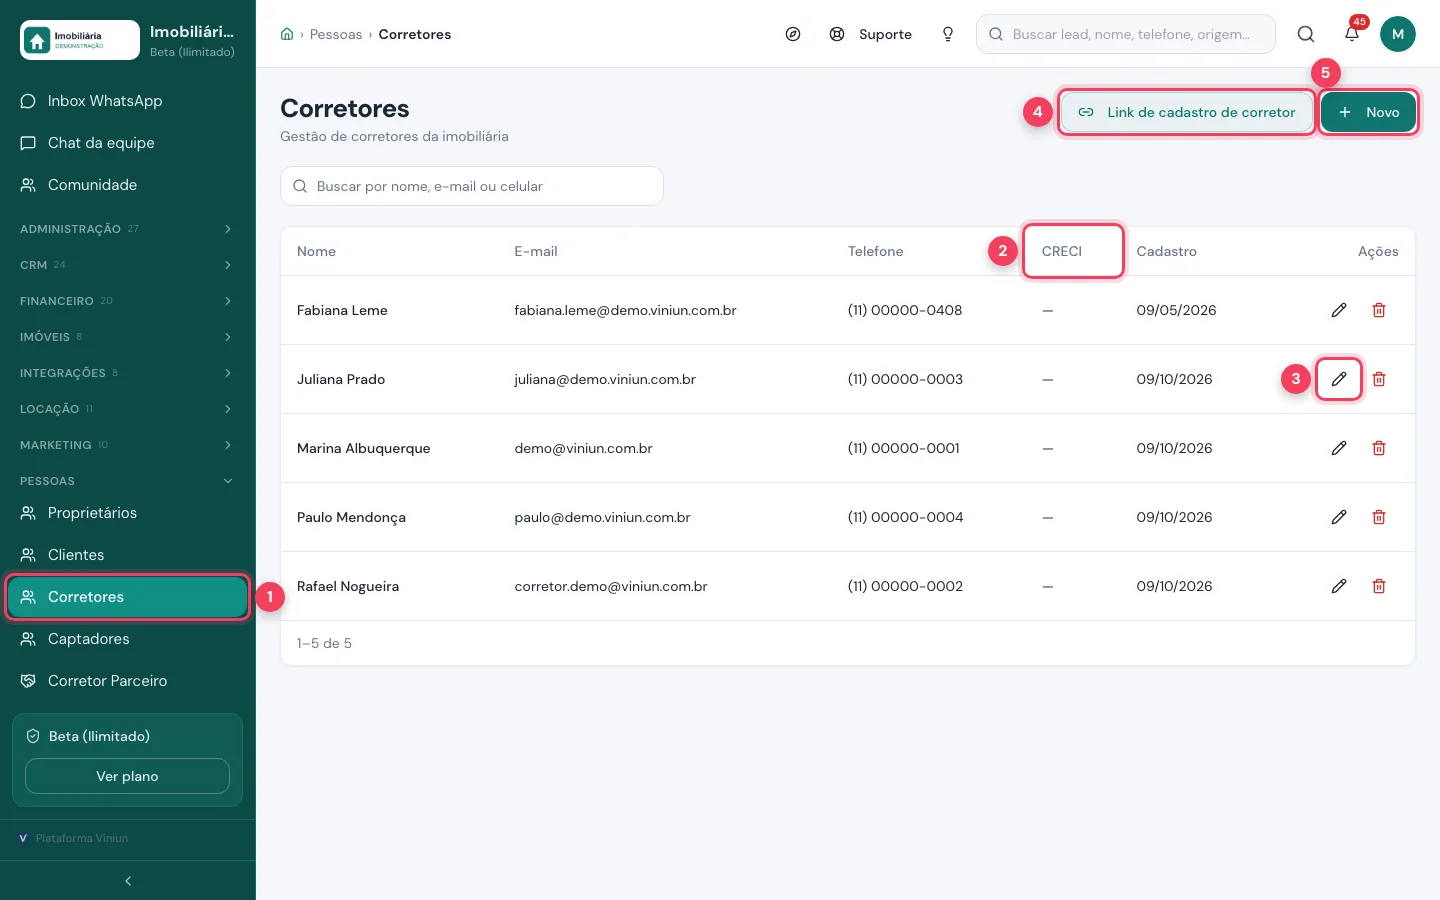
Task: Collapse the sidebar with the bottom arrow
Action: 128,881
